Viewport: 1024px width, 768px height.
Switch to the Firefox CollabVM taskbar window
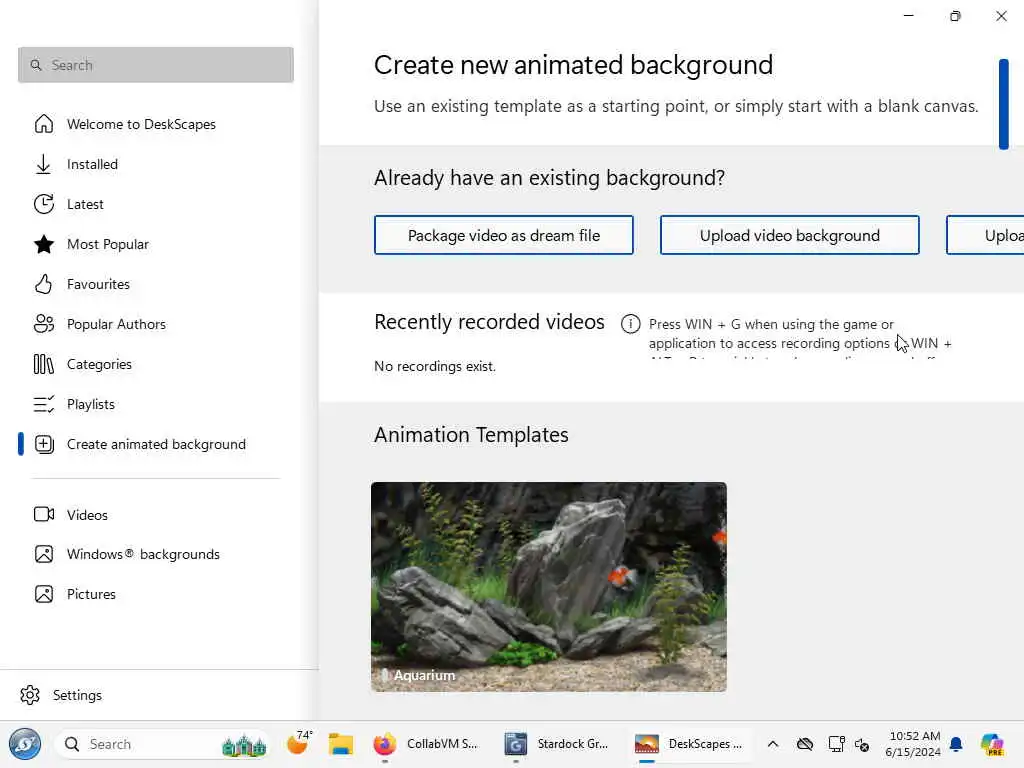click(427, 744)
